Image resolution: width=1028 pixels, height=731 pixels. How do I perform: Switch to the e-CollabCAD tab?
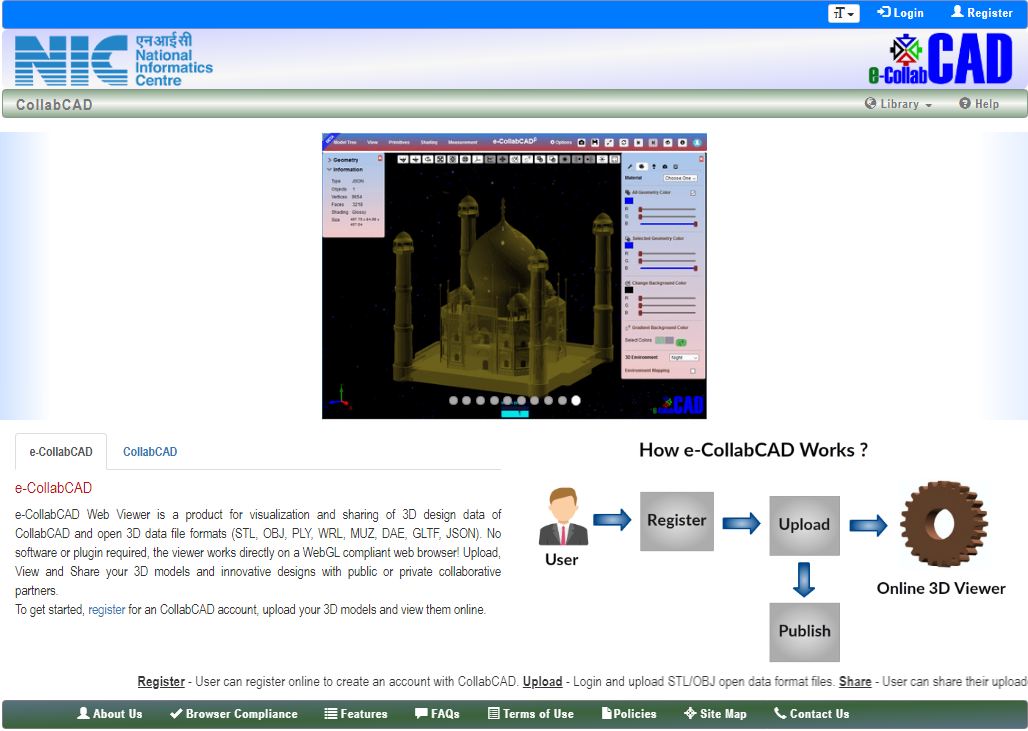point(61,452)
